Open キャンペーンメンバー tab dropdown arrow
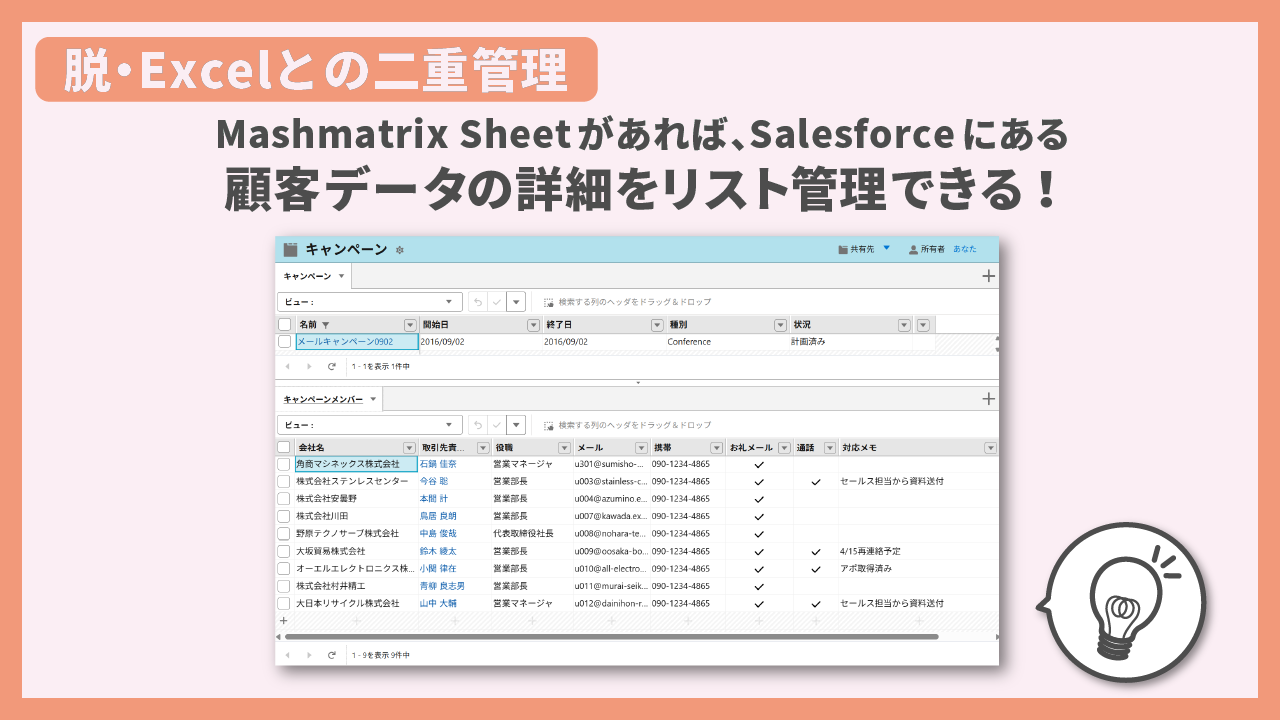This screenshot has width=1280, height=720. click(x=373, y=399)
